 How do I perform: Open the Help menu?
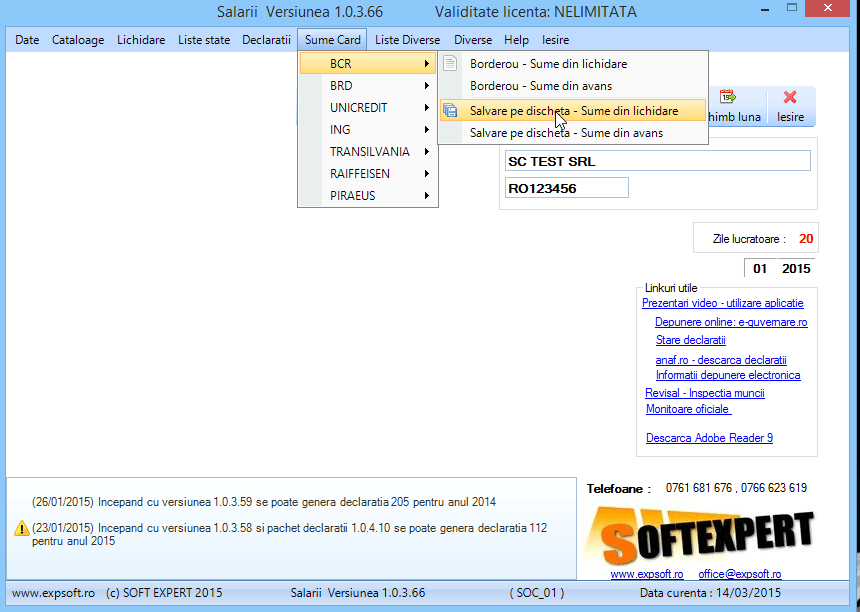point(516,40)
